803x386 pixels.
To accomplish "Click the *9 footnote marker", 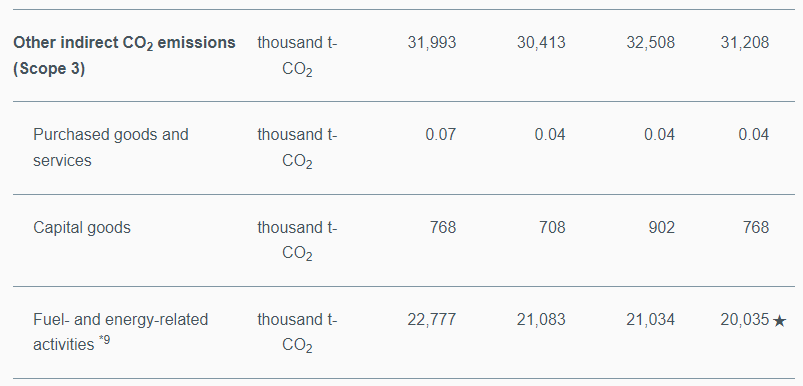I will pos(104,340).
